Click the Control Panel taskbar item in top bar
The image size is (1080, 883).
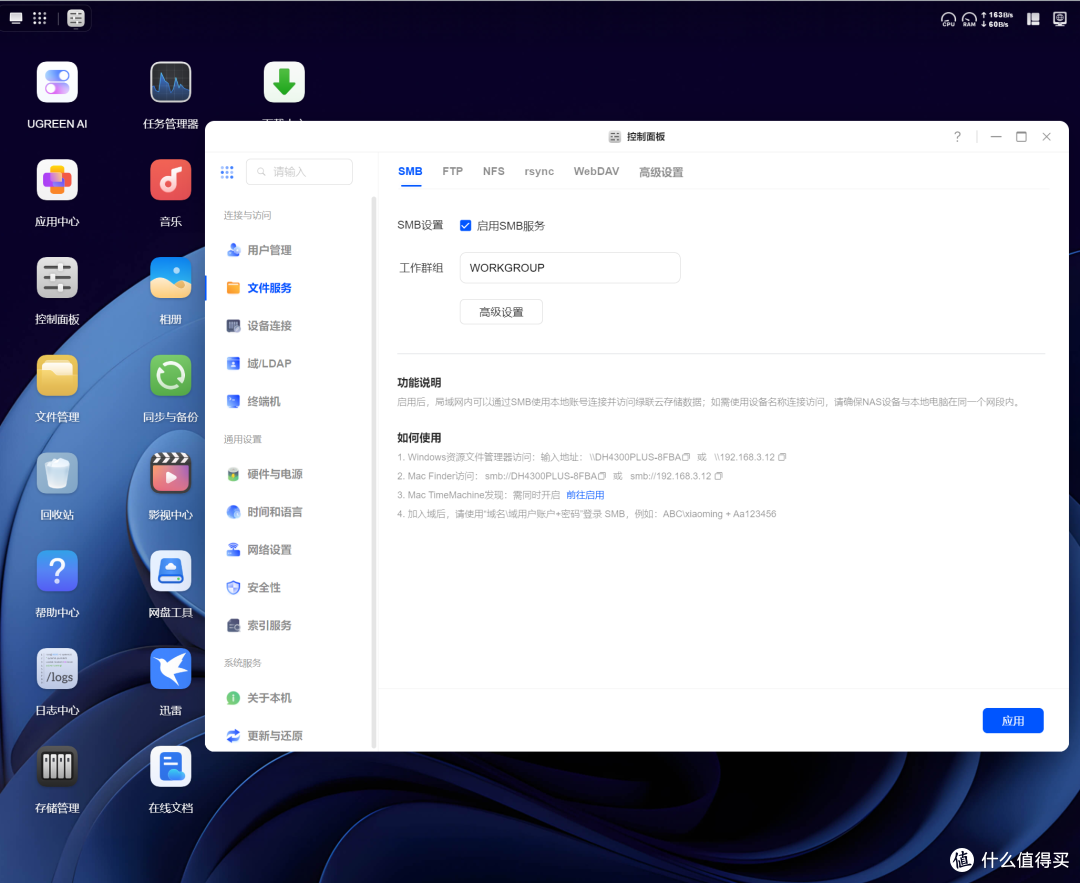pos(76,19)
